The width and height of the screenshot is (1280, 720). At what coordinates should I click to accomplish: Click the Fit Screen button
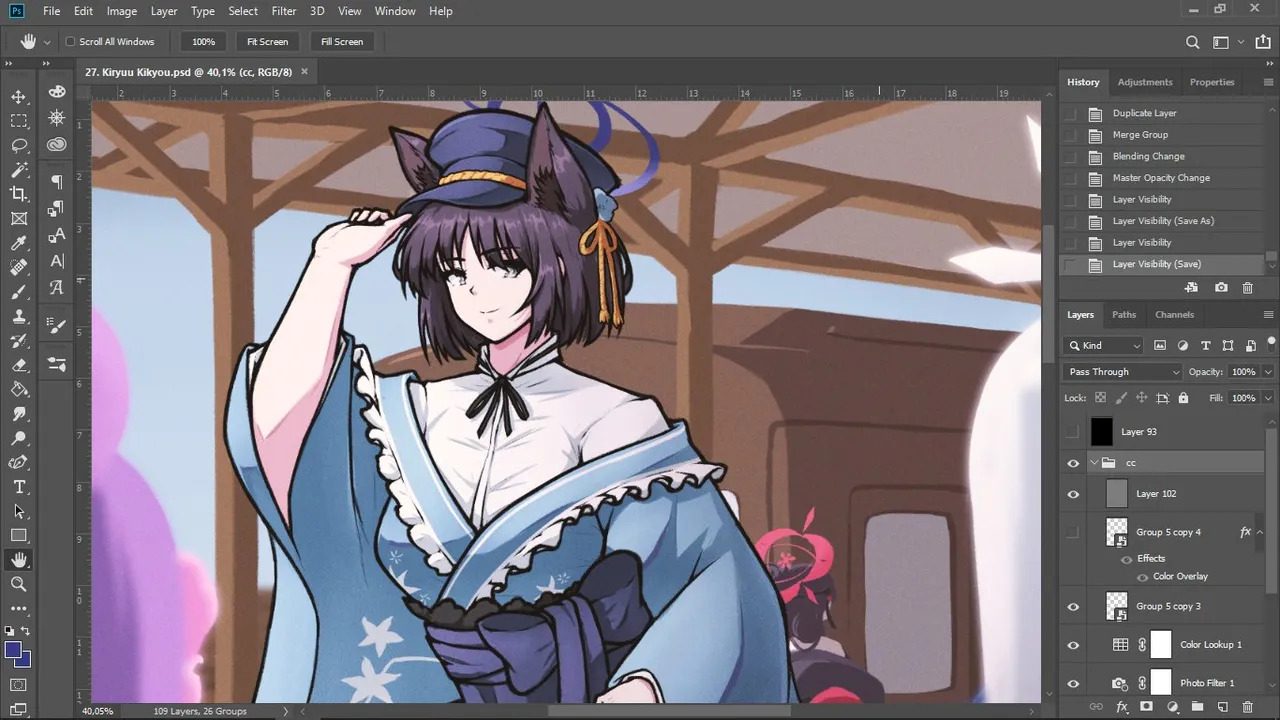pos(267,42)
